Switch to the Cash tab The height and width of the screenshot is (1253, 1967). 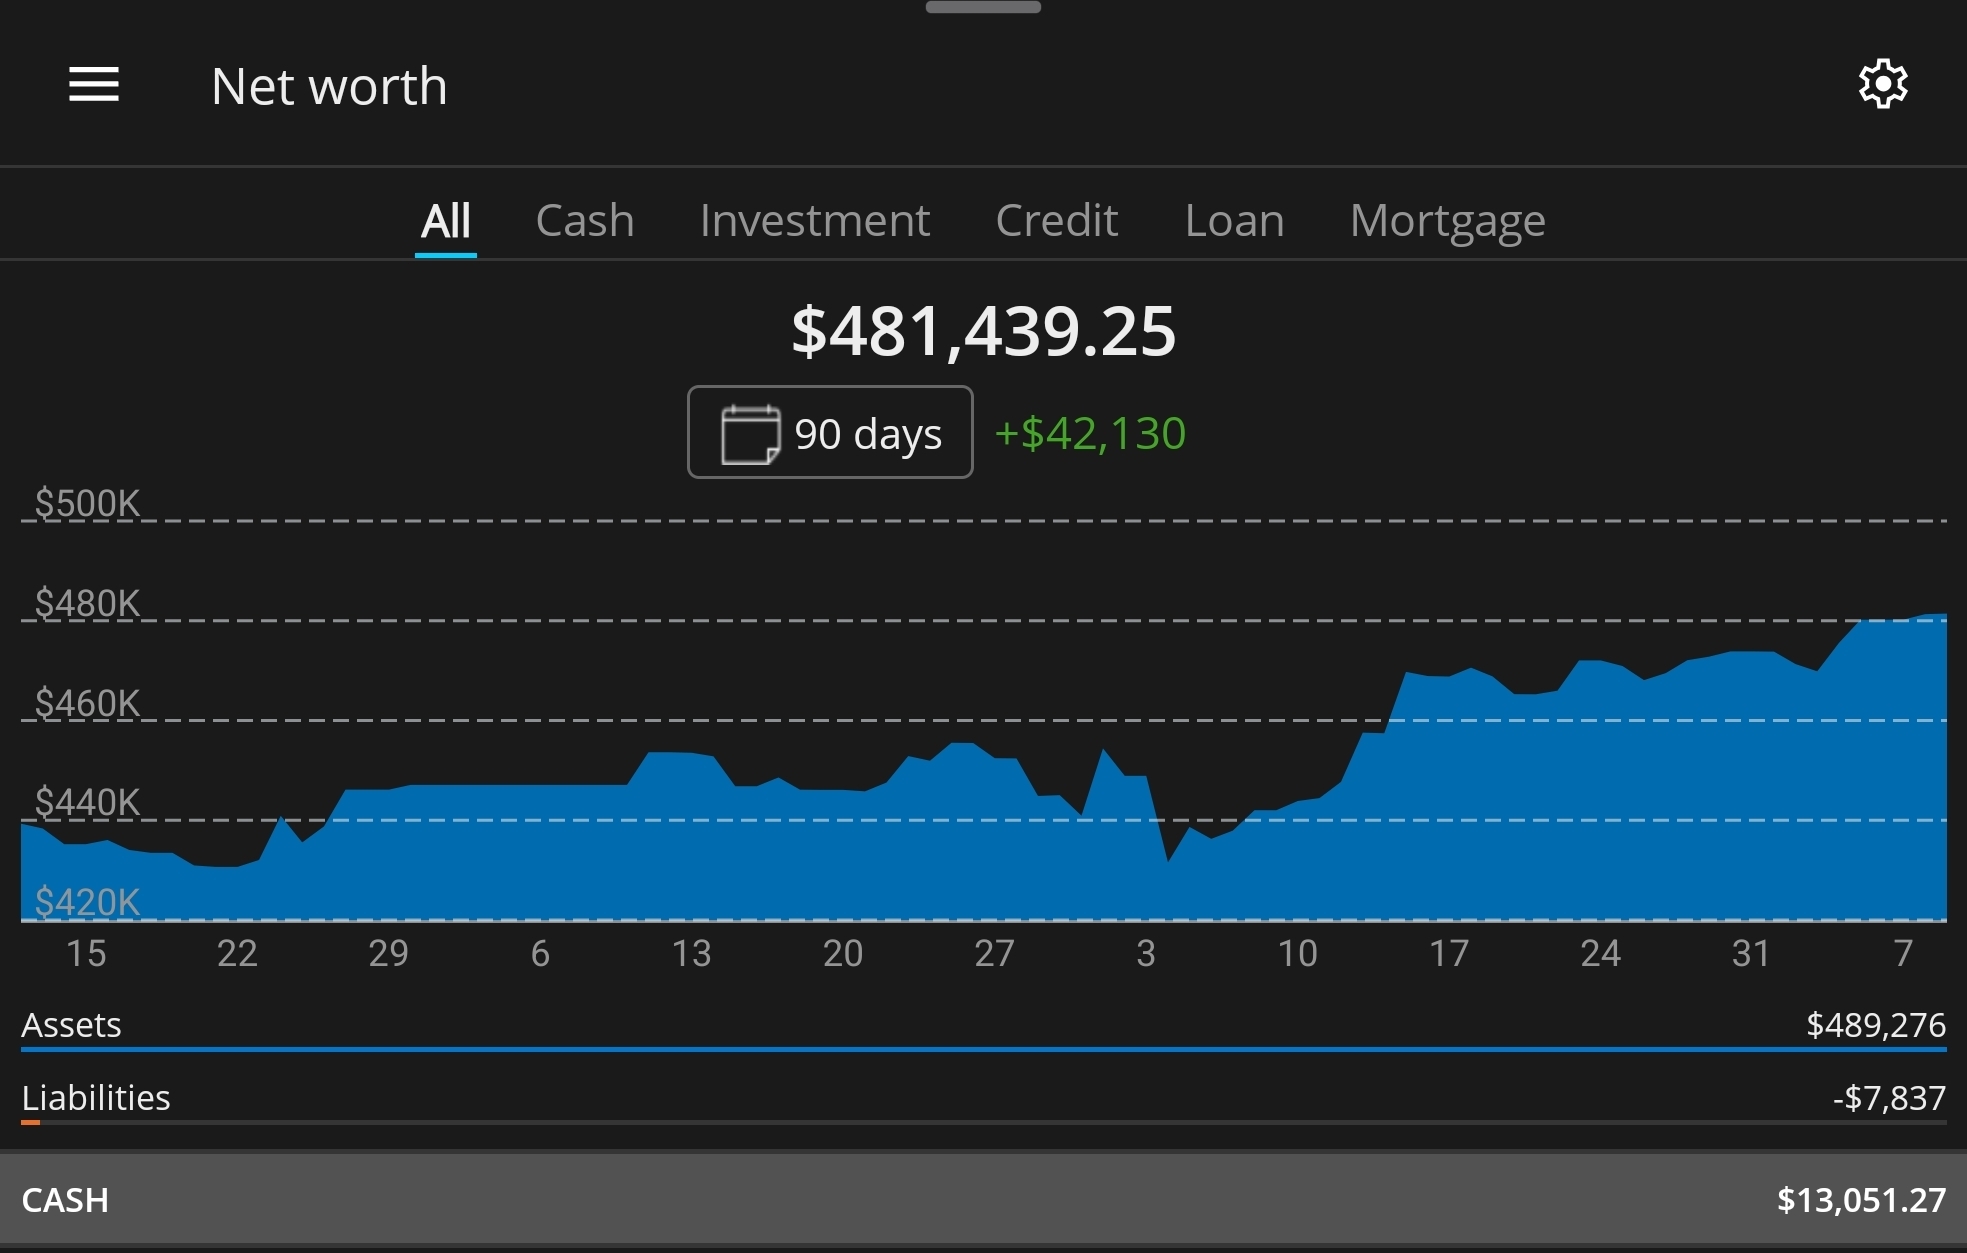(584, 221)
